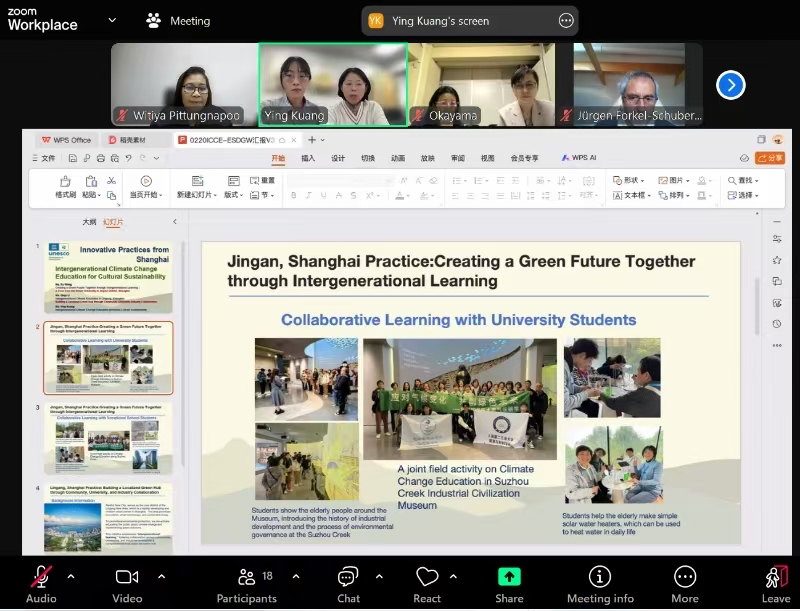Image resolution: width=800 pixels, height=611 pixels.
Task: Click the slide panel vertical scrollbar
Action: pyautogui.click(x=182, y=350)
